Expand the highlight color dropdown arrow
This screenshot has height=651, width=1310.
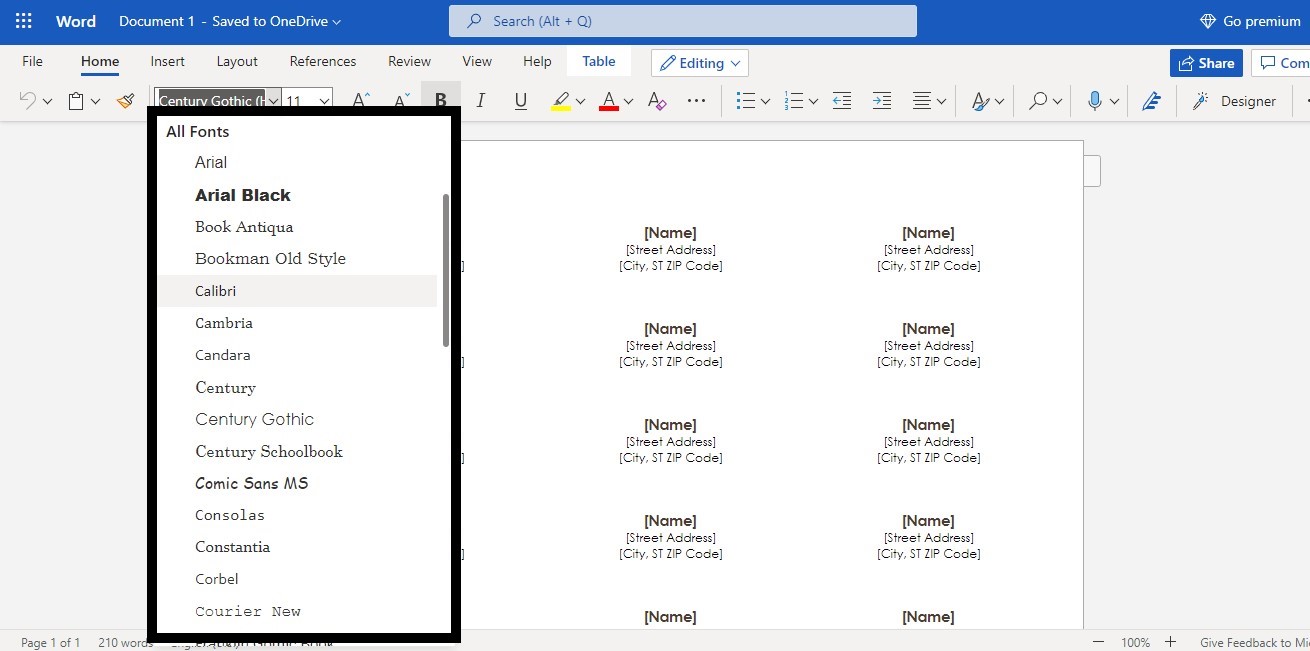(x=580, y=102)
